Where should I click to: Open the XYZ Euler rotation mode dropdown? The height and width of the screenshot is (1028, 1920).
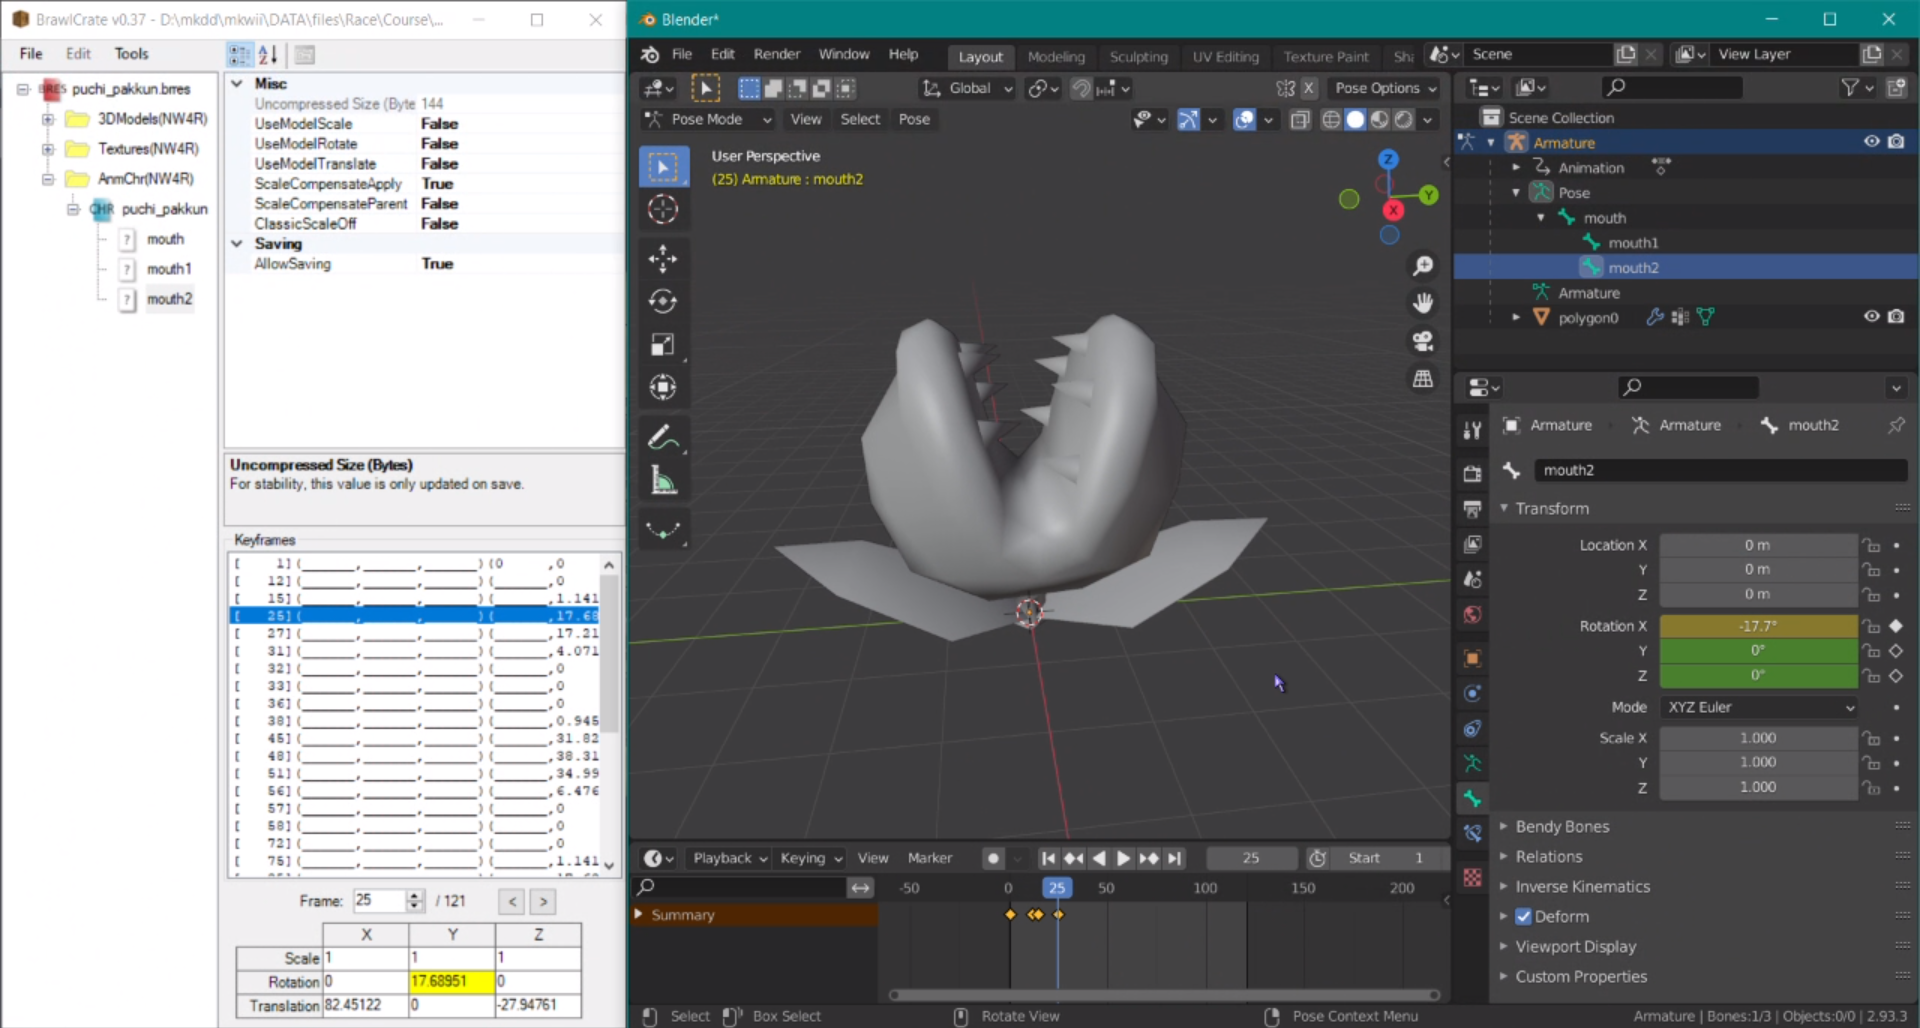pyautogui.click(x=1758, y=707)
